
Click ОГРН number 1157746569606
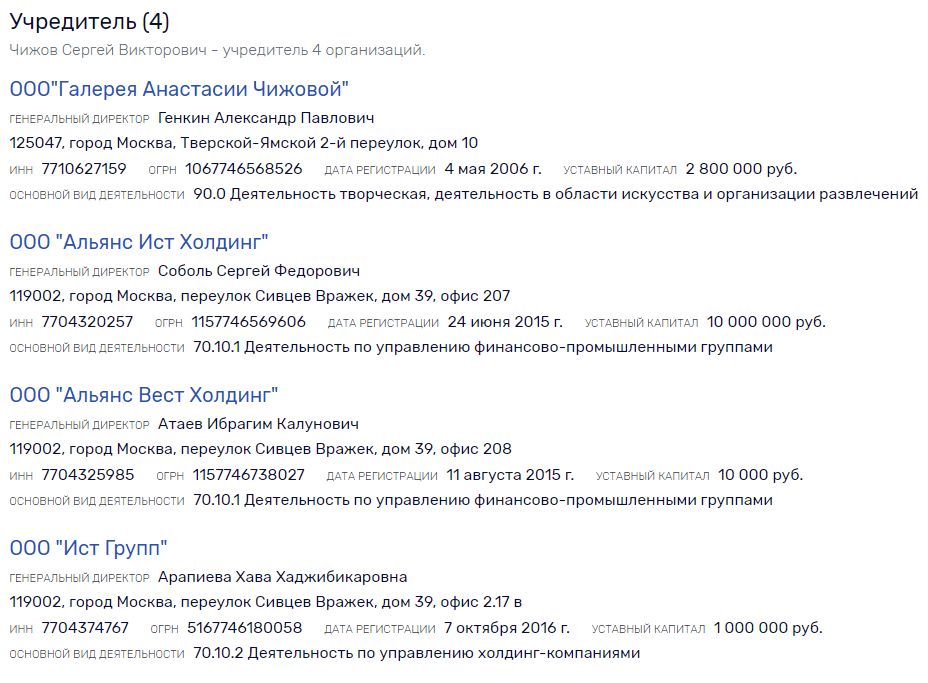click(249, 322)
